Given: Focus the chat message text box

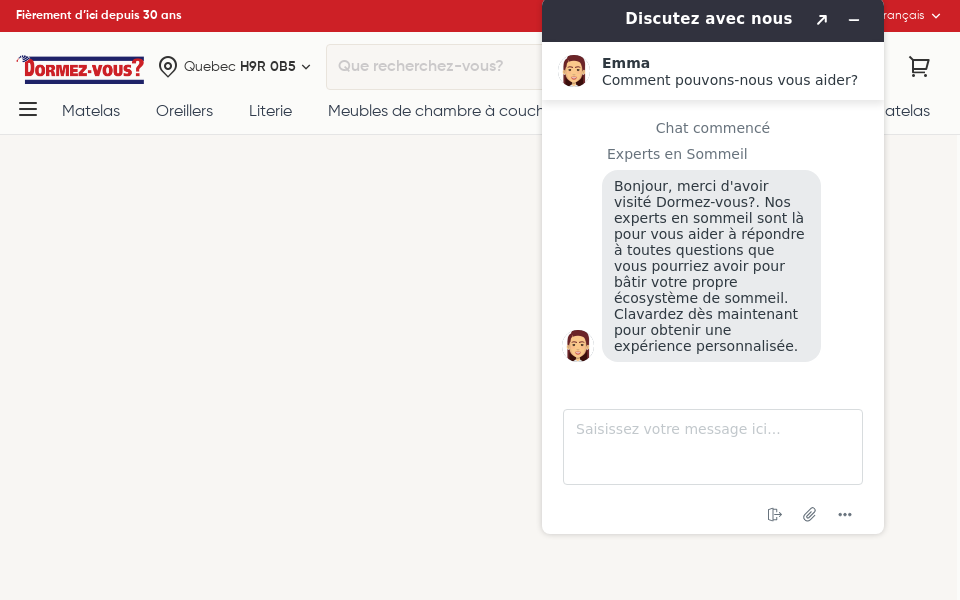Looking at the screenshot, I should (x=712, y=447).
